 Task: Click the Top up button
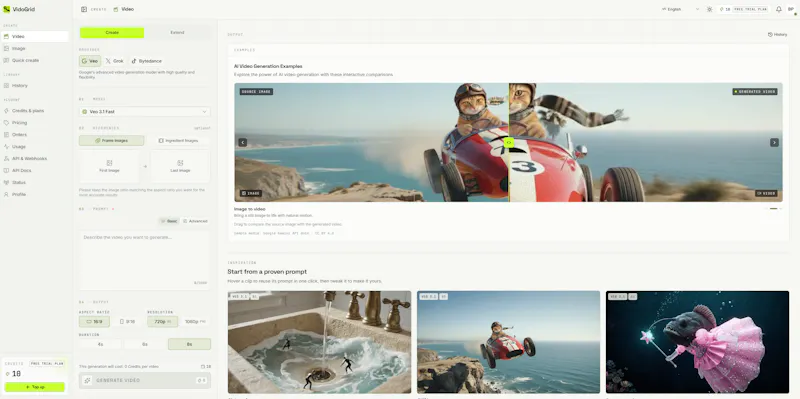coord(35,387)
